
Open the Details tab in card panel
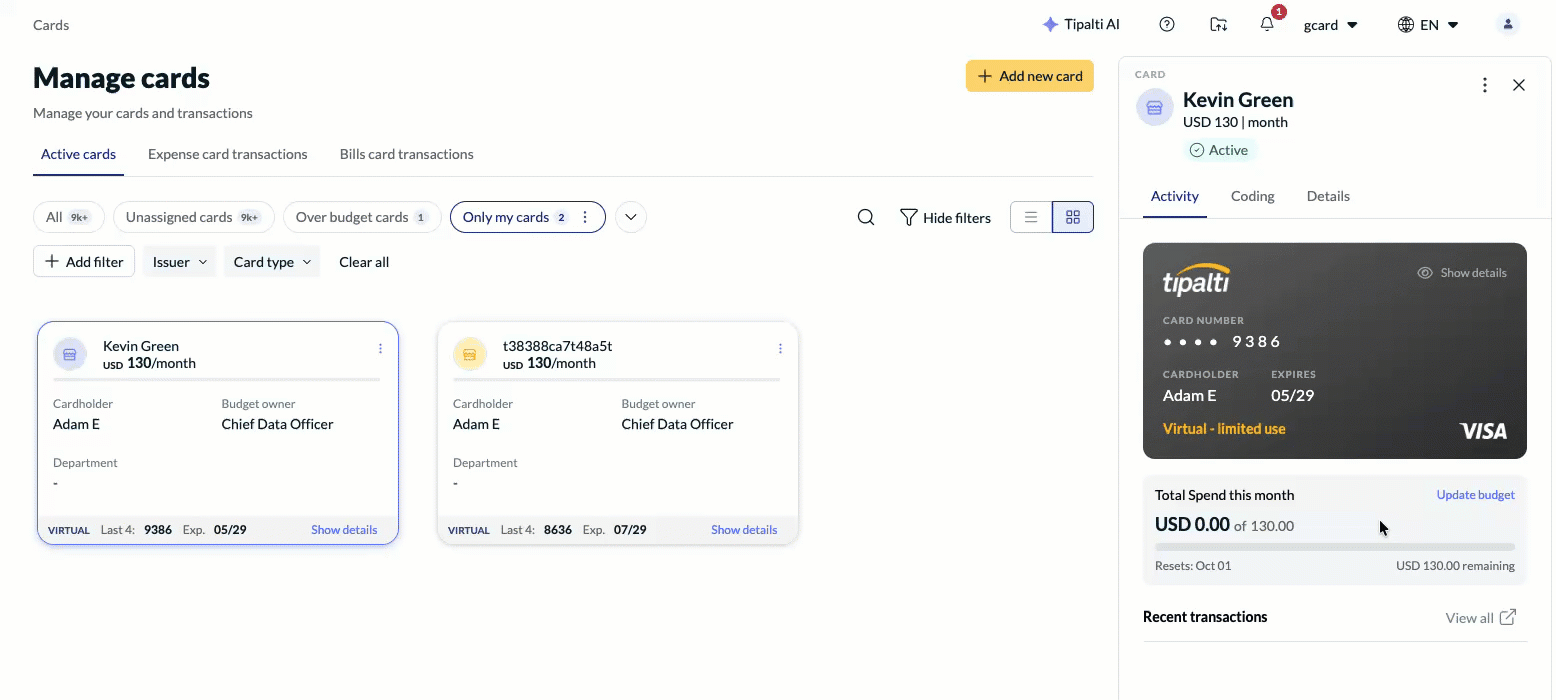[x=1328, y=196]
